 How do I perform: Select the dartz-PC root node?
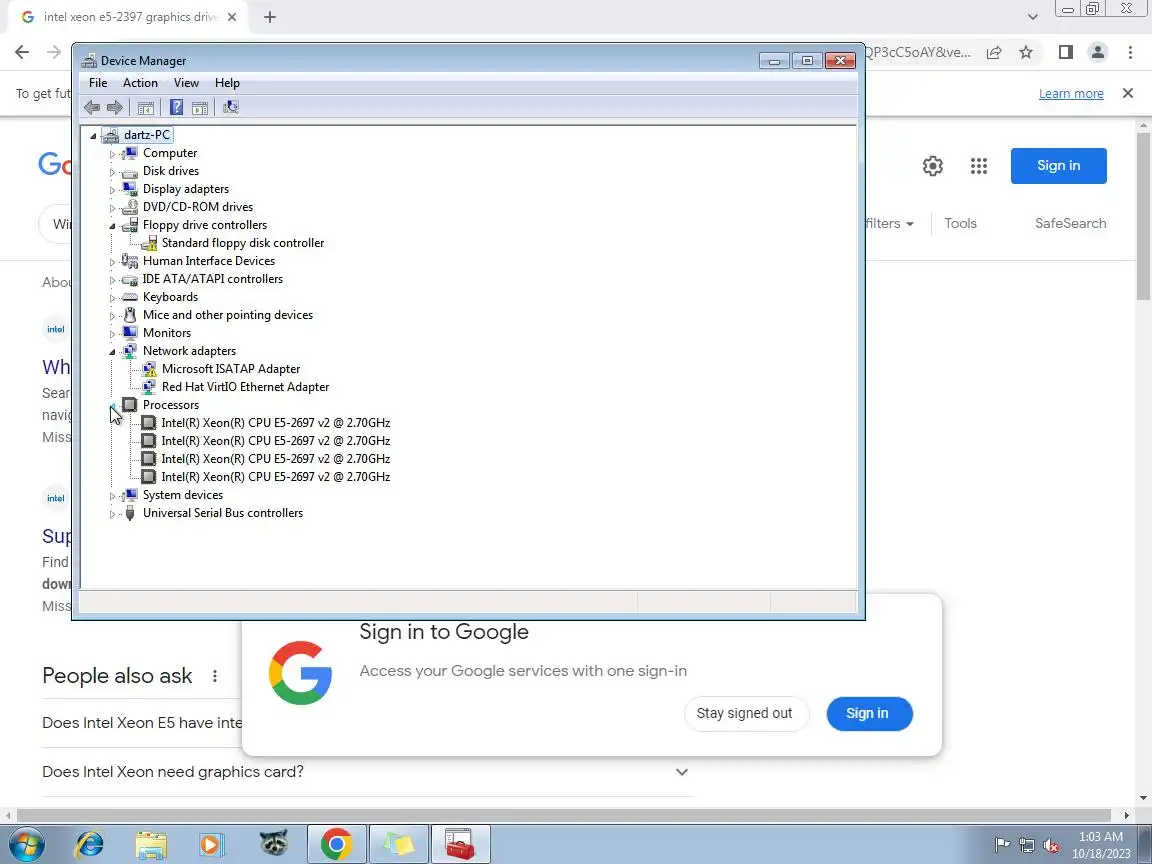pos(147,134)
